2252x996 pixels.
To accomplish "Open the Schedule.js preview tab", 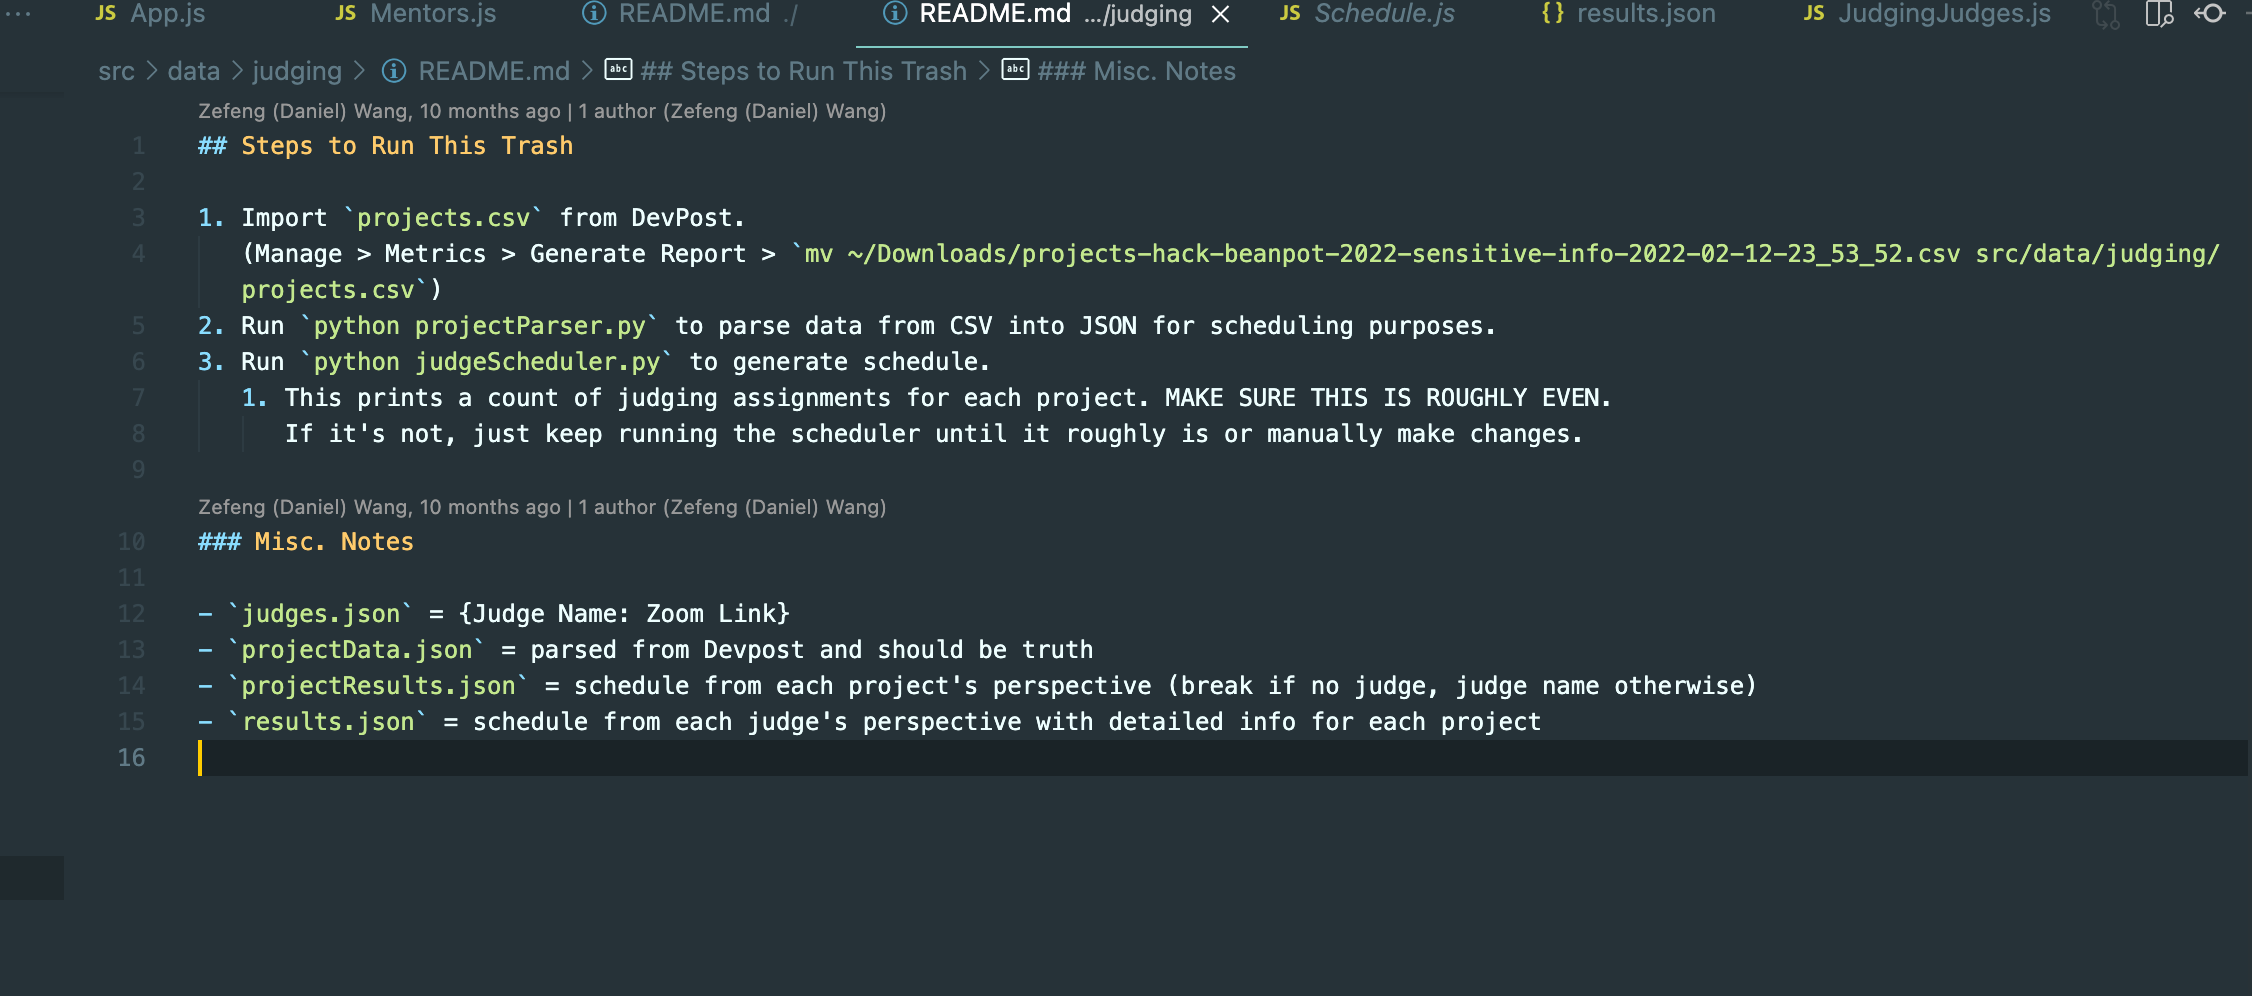I will pos(1383,14).
